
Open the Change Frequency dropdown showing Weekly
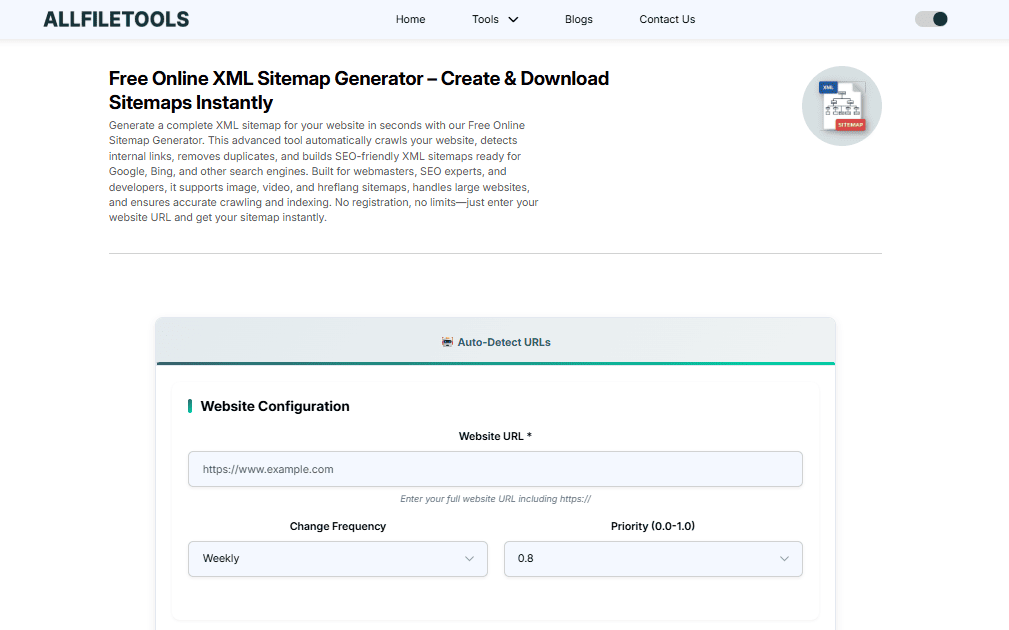coord(337,559)
